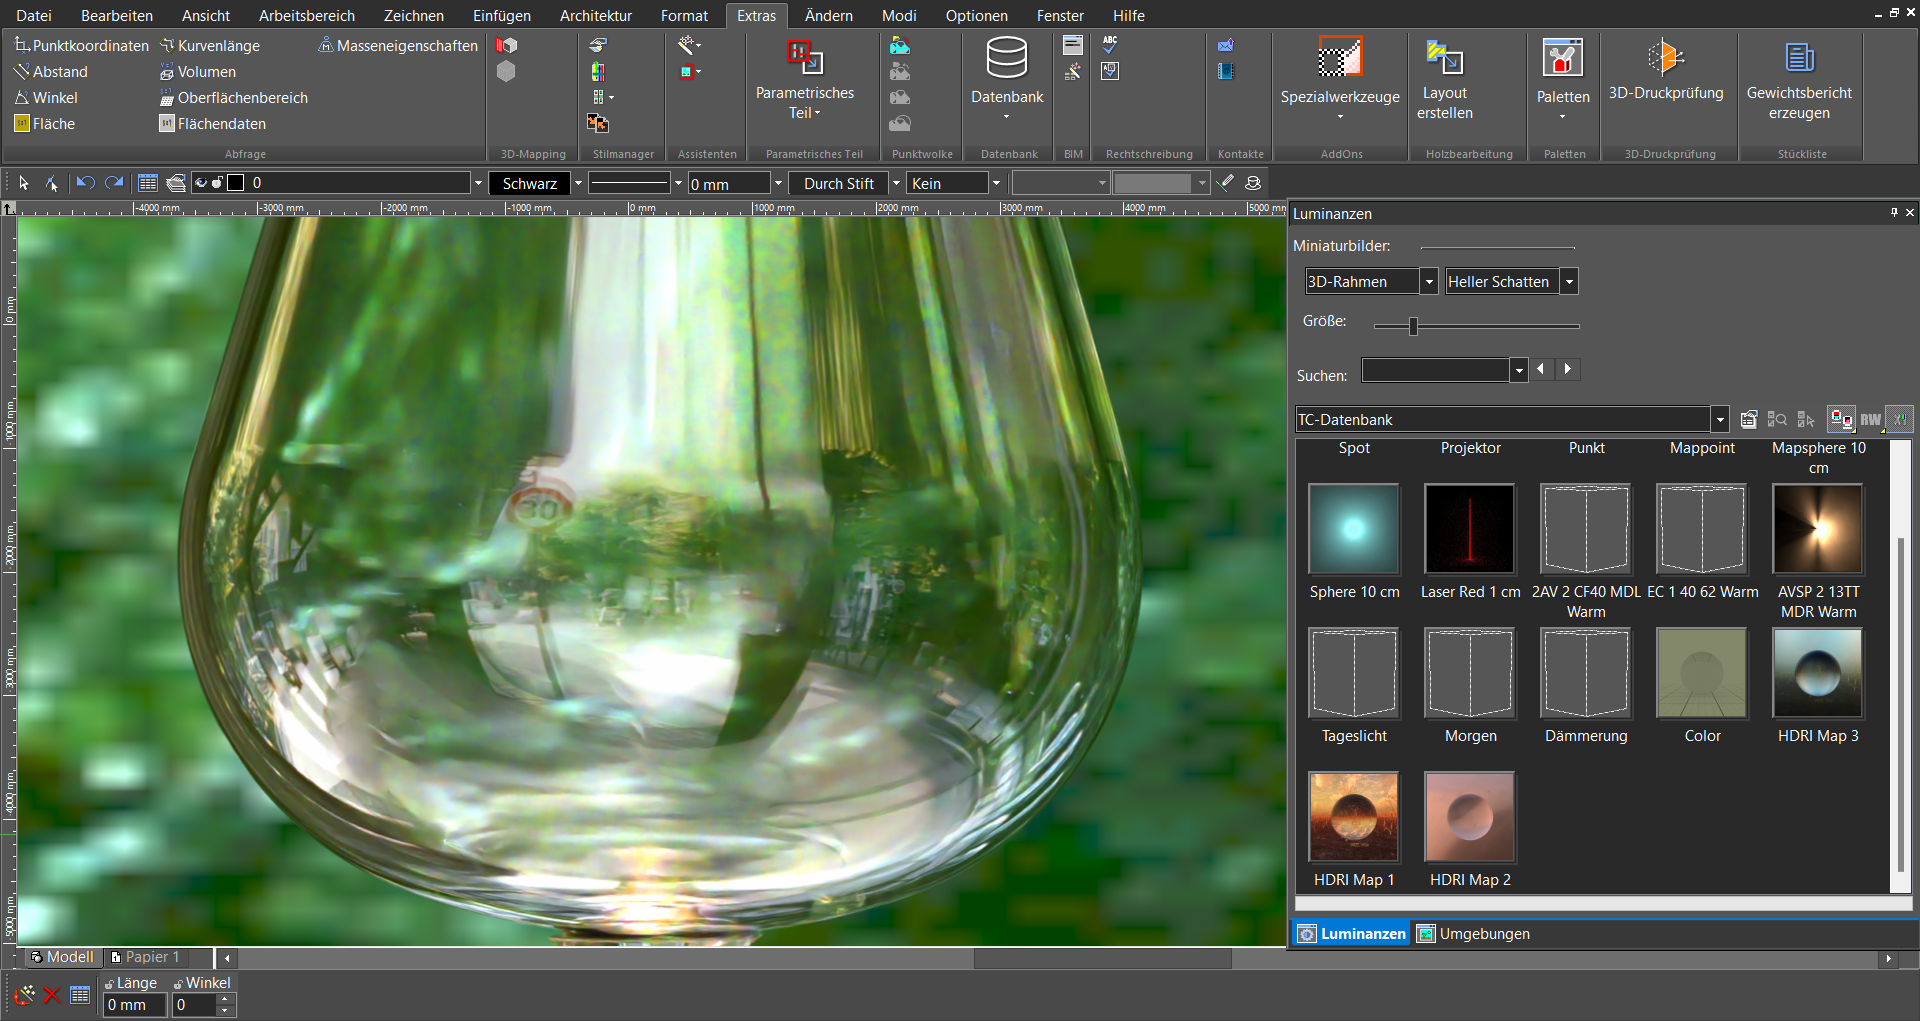Toggle the Länge lock icon
Image resolution: width=1920 pixels, height=1021 pixels.
pos(109,984)
